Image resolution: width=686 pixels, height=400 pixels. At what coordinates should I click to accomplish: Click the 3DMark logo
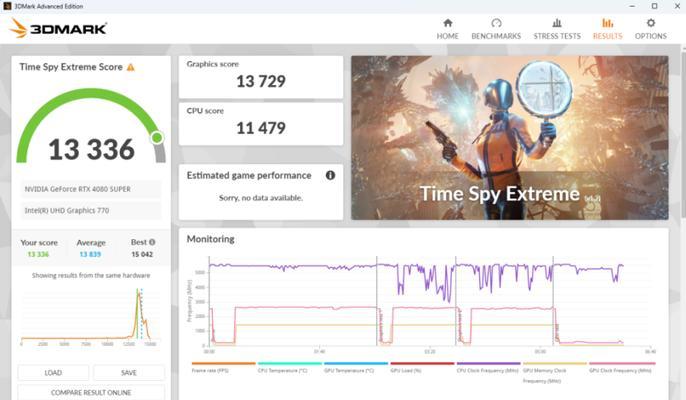point(58,28)
